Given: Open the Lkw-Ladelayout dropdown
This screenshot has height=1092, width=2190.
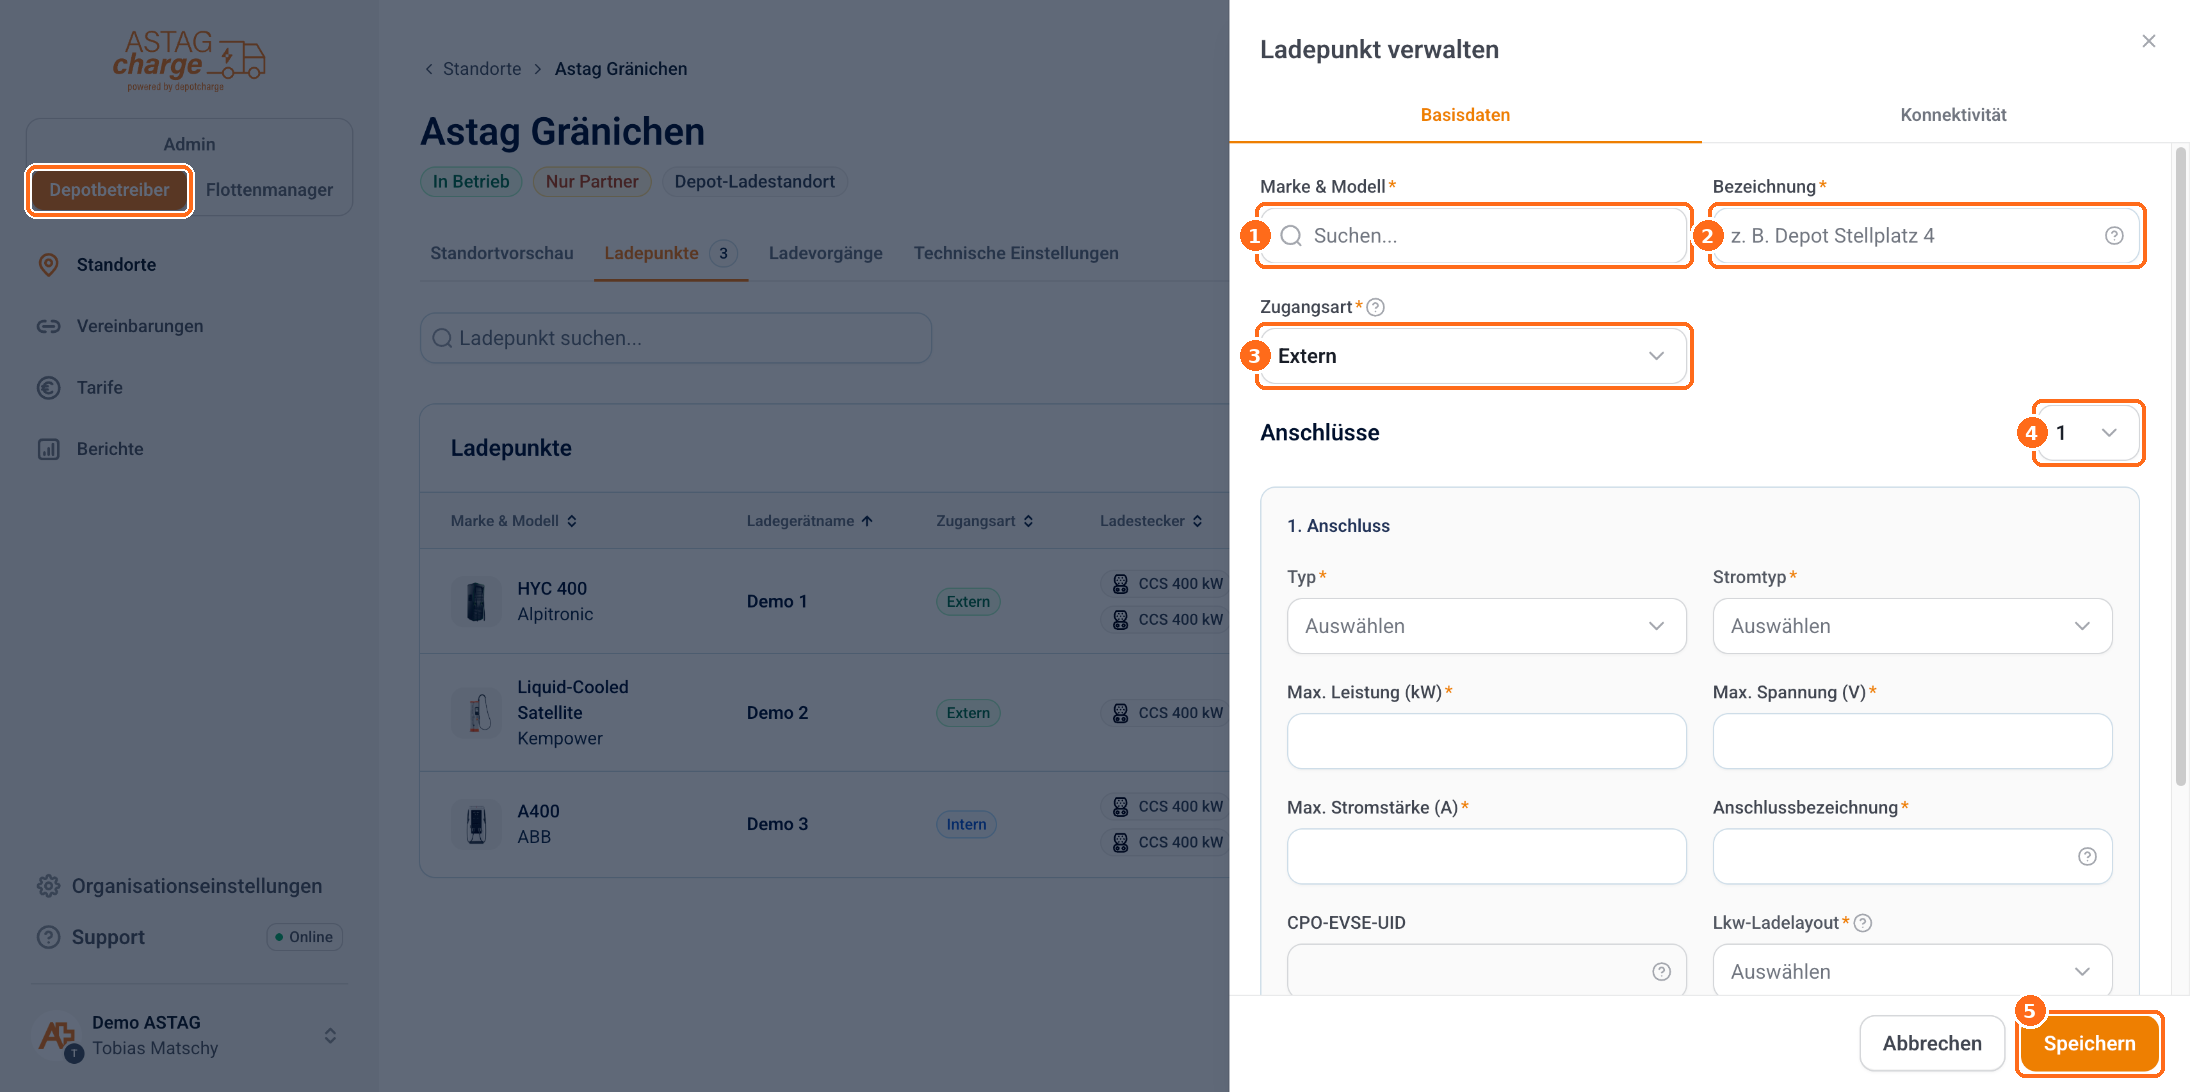Looking at the screenshot, I should [x=1912, y=972].
